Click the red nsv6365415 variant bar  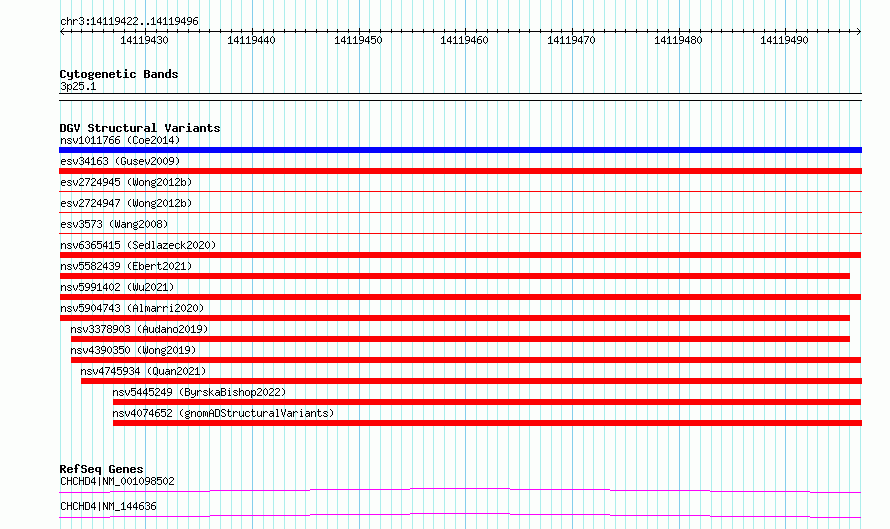[x=460, y=255]
